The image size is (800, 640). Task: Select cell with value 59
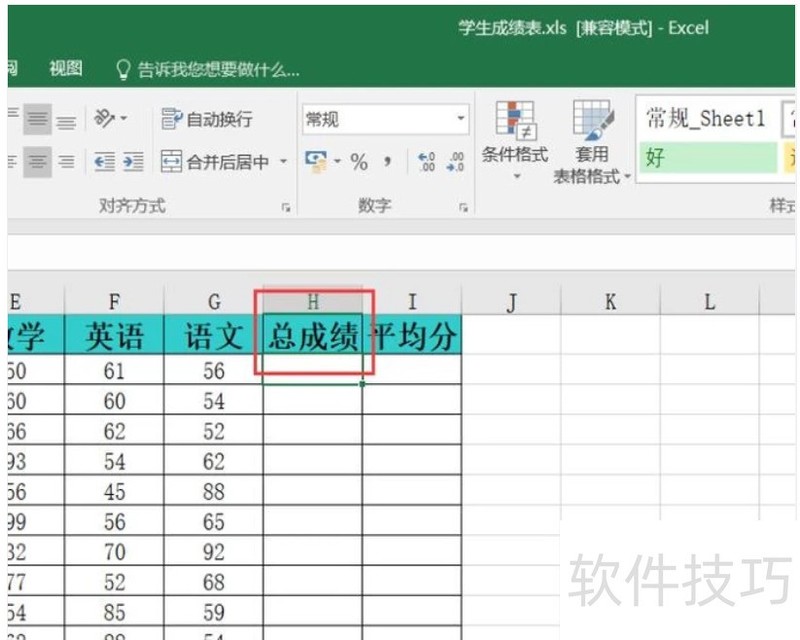click(214, 611)
